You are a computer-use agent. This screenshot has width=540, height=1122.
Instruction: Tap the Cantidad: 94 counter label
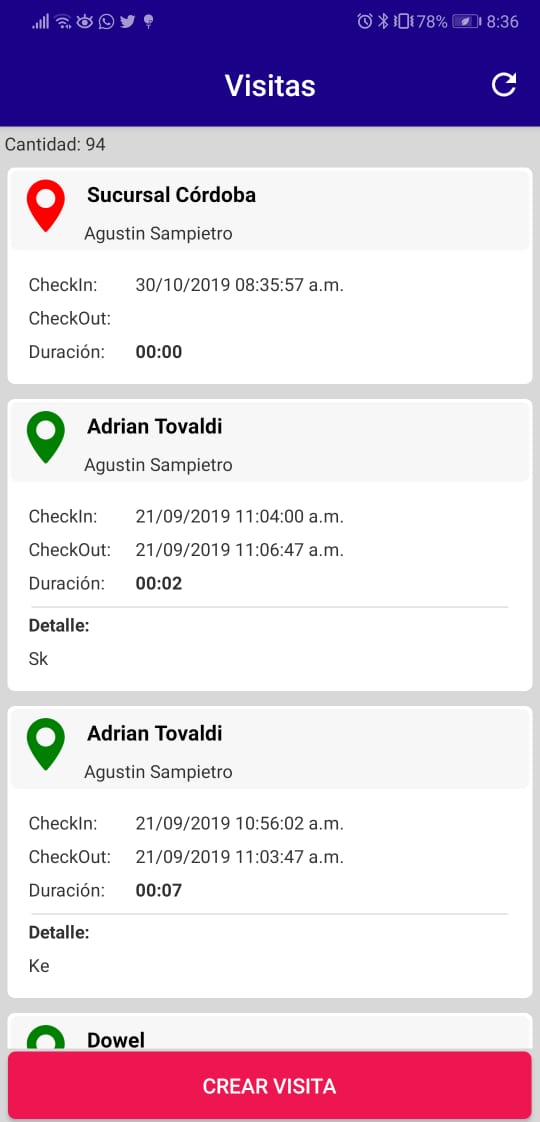click(55, 145)
